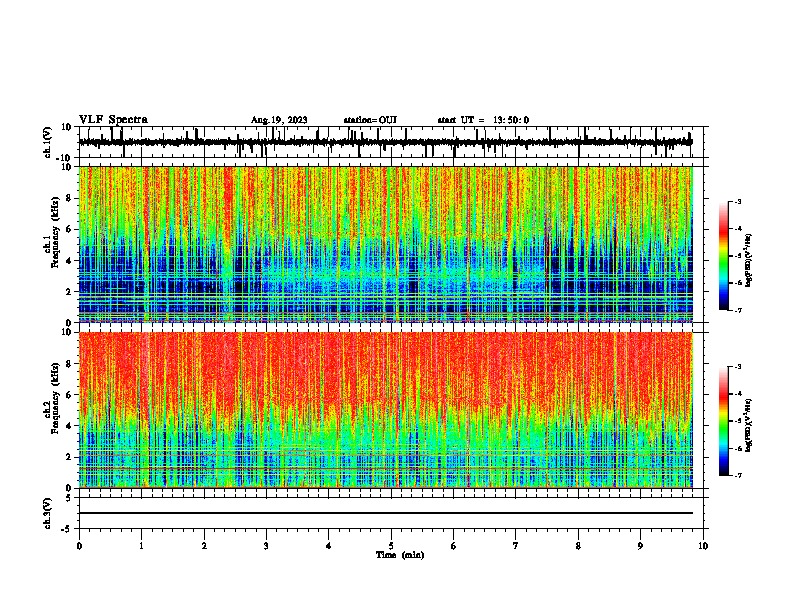792x612 pixels.
Task: Click the "-7" label on ch.1 color scale
Action: pos(737,310)
